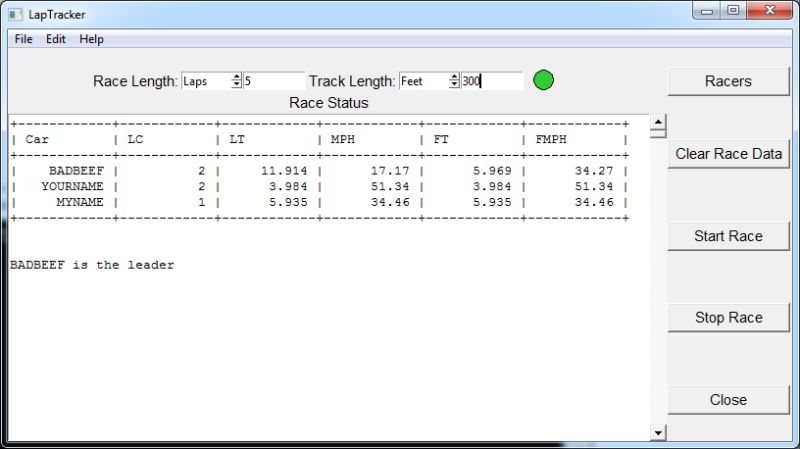The image size is (800, 449).
Task: Click the LT column header
Action: click(x=237, y=139)
